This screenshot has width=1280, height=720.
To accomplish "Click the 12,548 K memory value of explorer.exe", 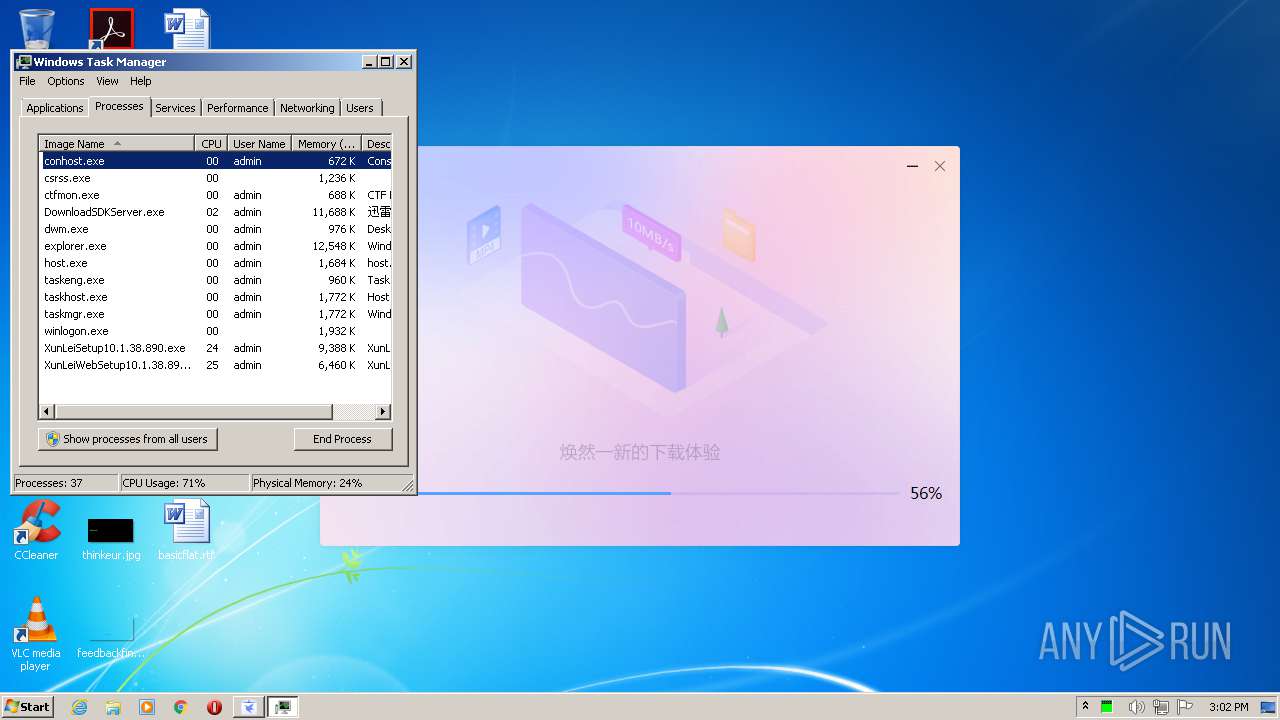I will [x=333, y=246].
